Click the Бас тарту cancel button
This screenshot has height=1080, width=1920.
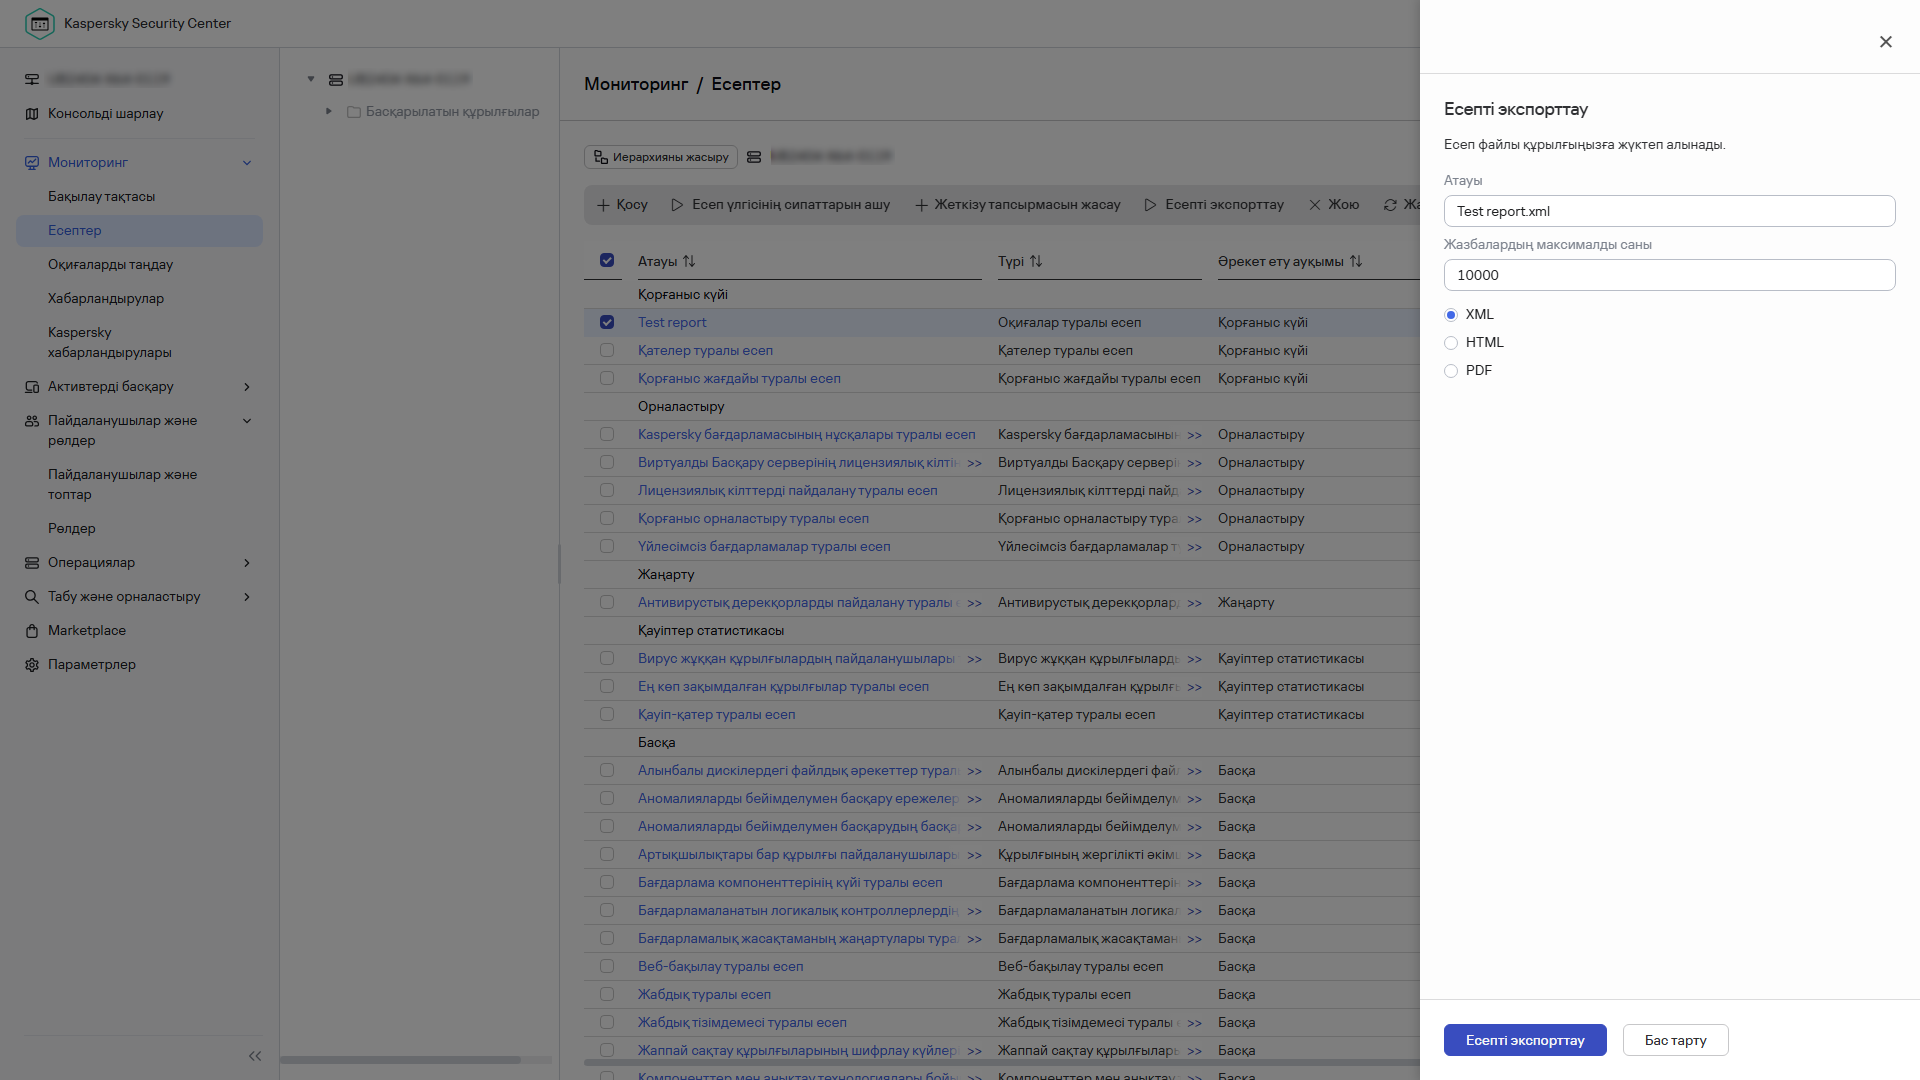pyautogui.click(x=1675, y=1040)
